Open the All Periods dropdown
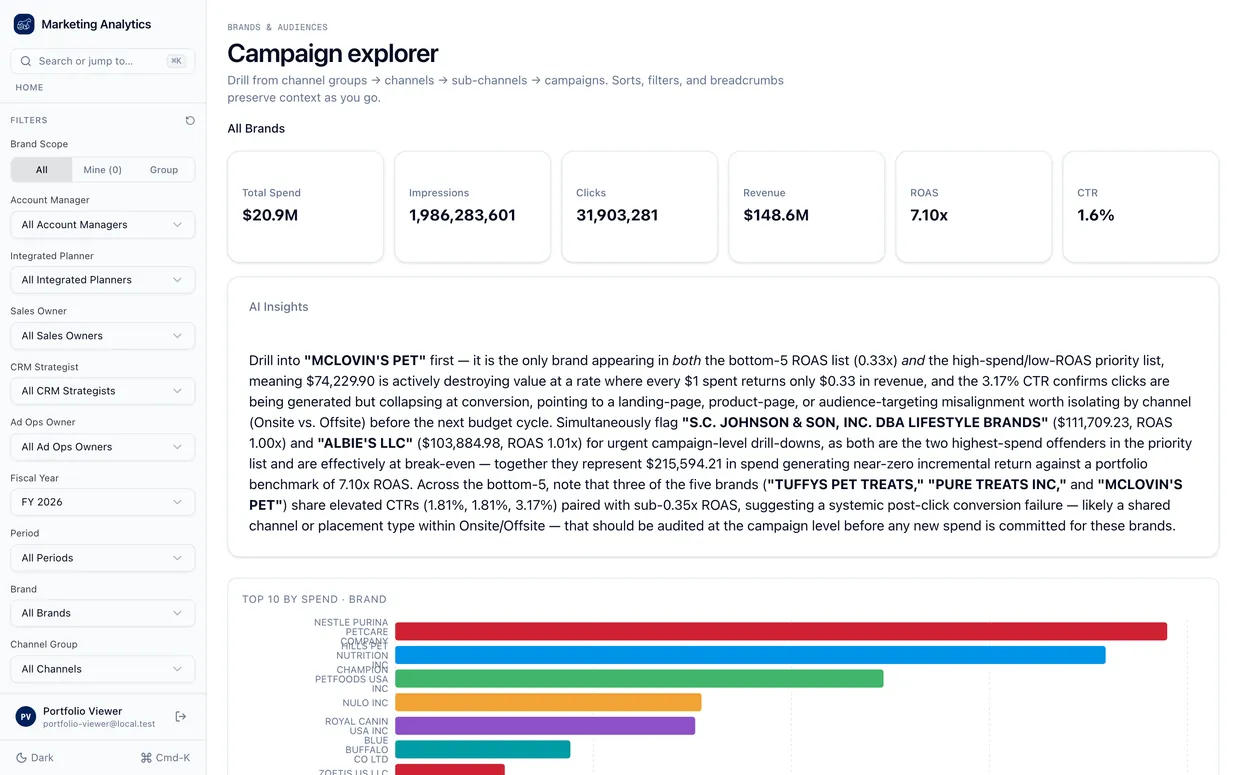Image resolution: width=1240 pixels, height=775 pixels. pyautogui.click(x=103, y=558)
